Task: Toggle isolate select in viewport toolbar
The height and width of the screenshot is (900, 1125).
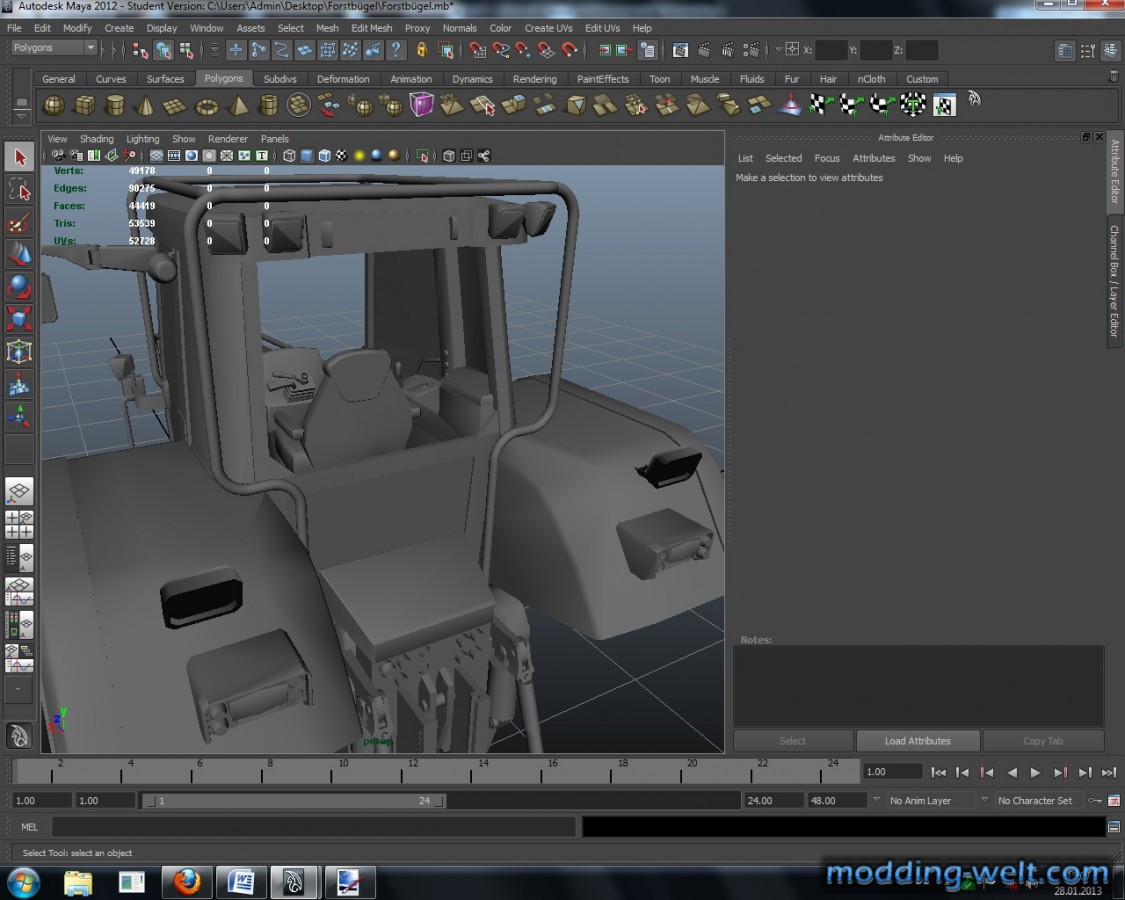Action: click(423, 156)
